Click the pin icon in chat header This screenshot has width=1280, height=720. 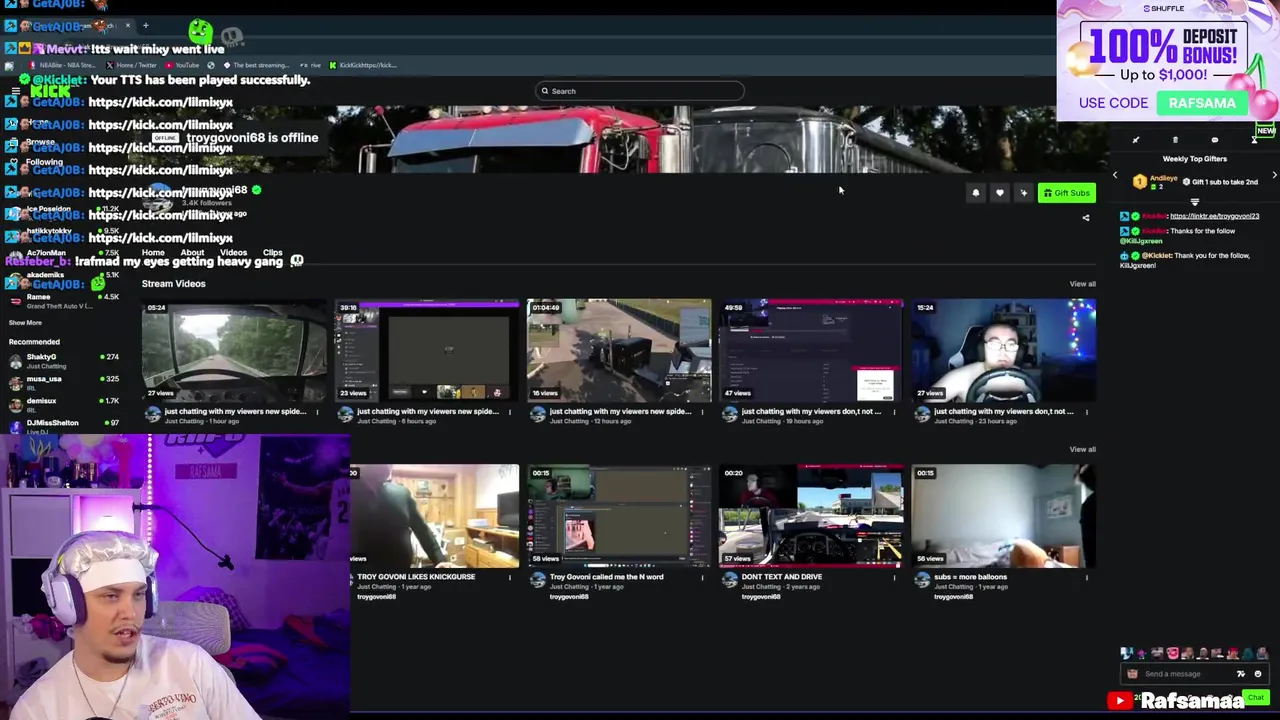pyautogui.click(x=1136, y=141)
